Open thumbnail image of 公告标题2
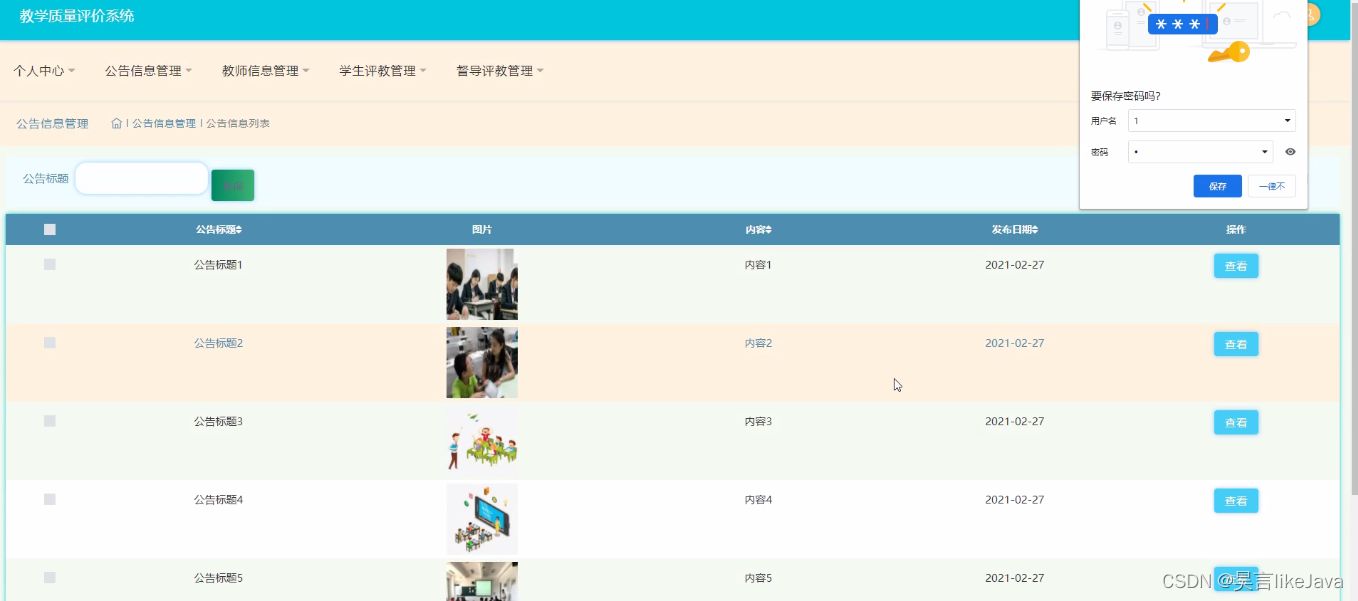The height and width of the screenshot is (601, 1358). (x=482, y=362)
